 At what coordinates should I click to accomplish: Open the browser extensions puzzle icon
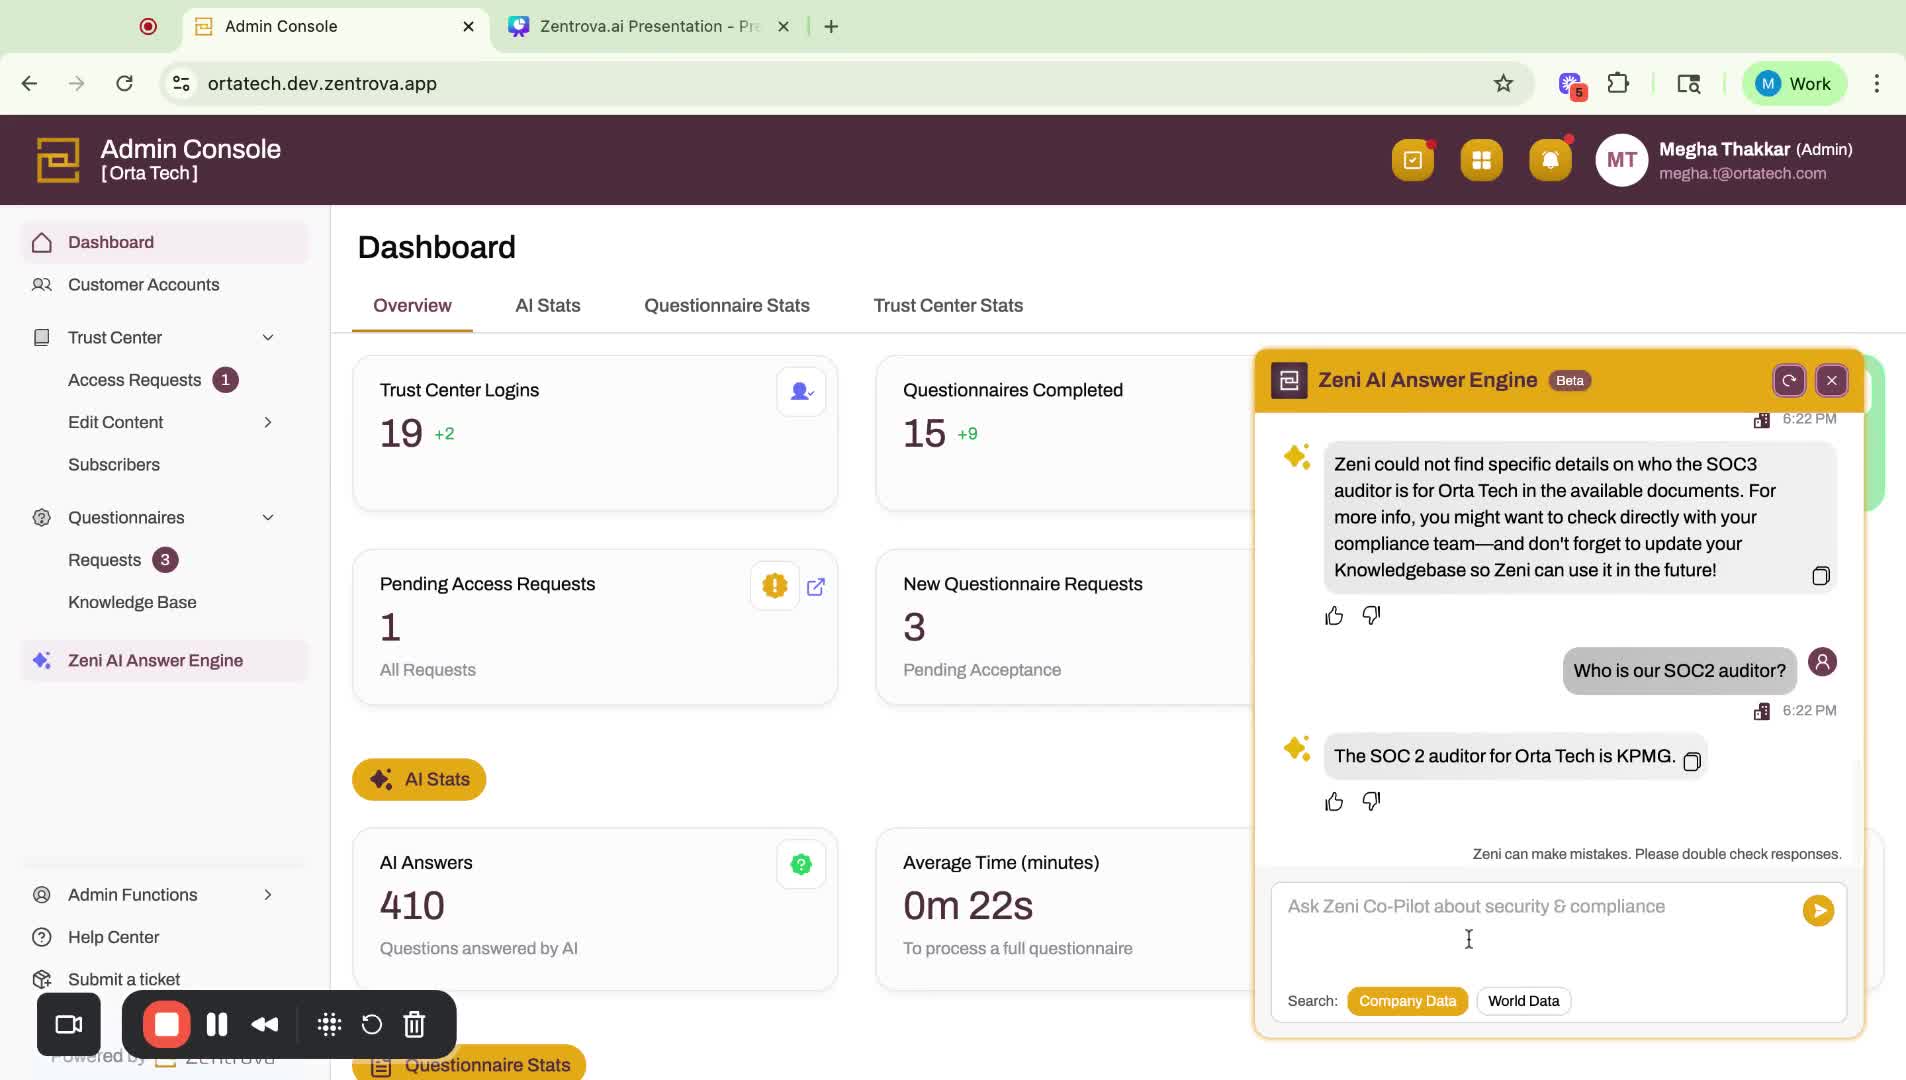pyautogui.click(x=1618, y=84)
